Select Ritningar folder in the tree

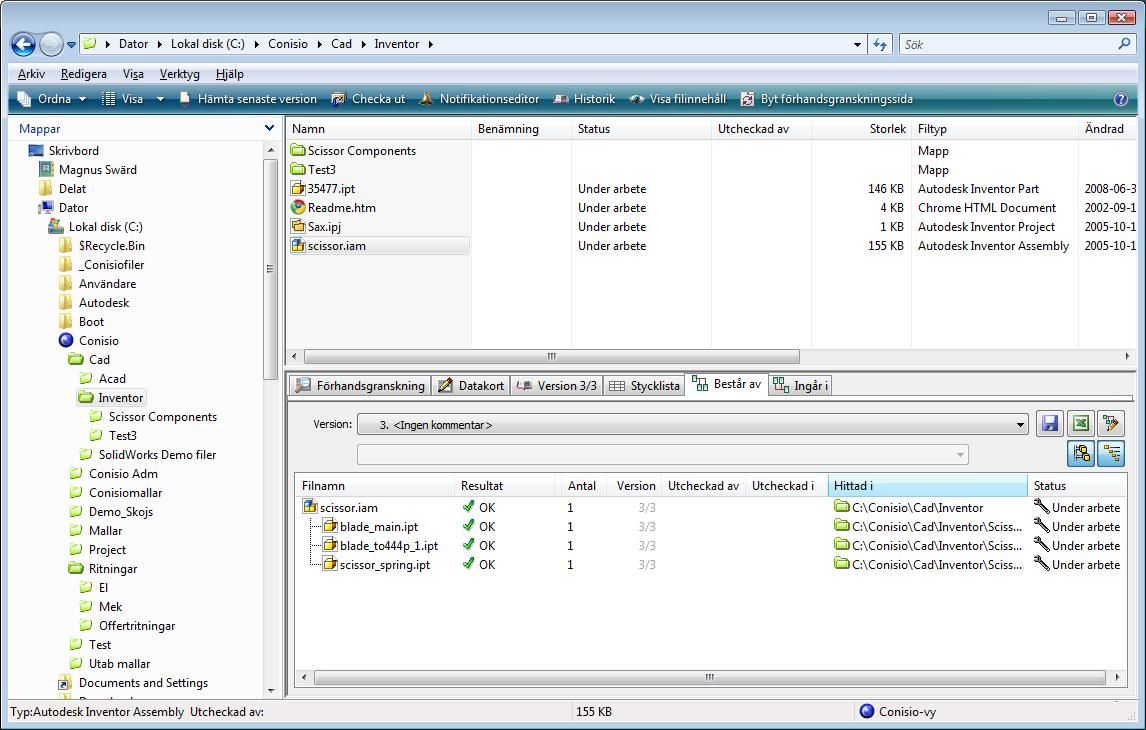(103, 569)
